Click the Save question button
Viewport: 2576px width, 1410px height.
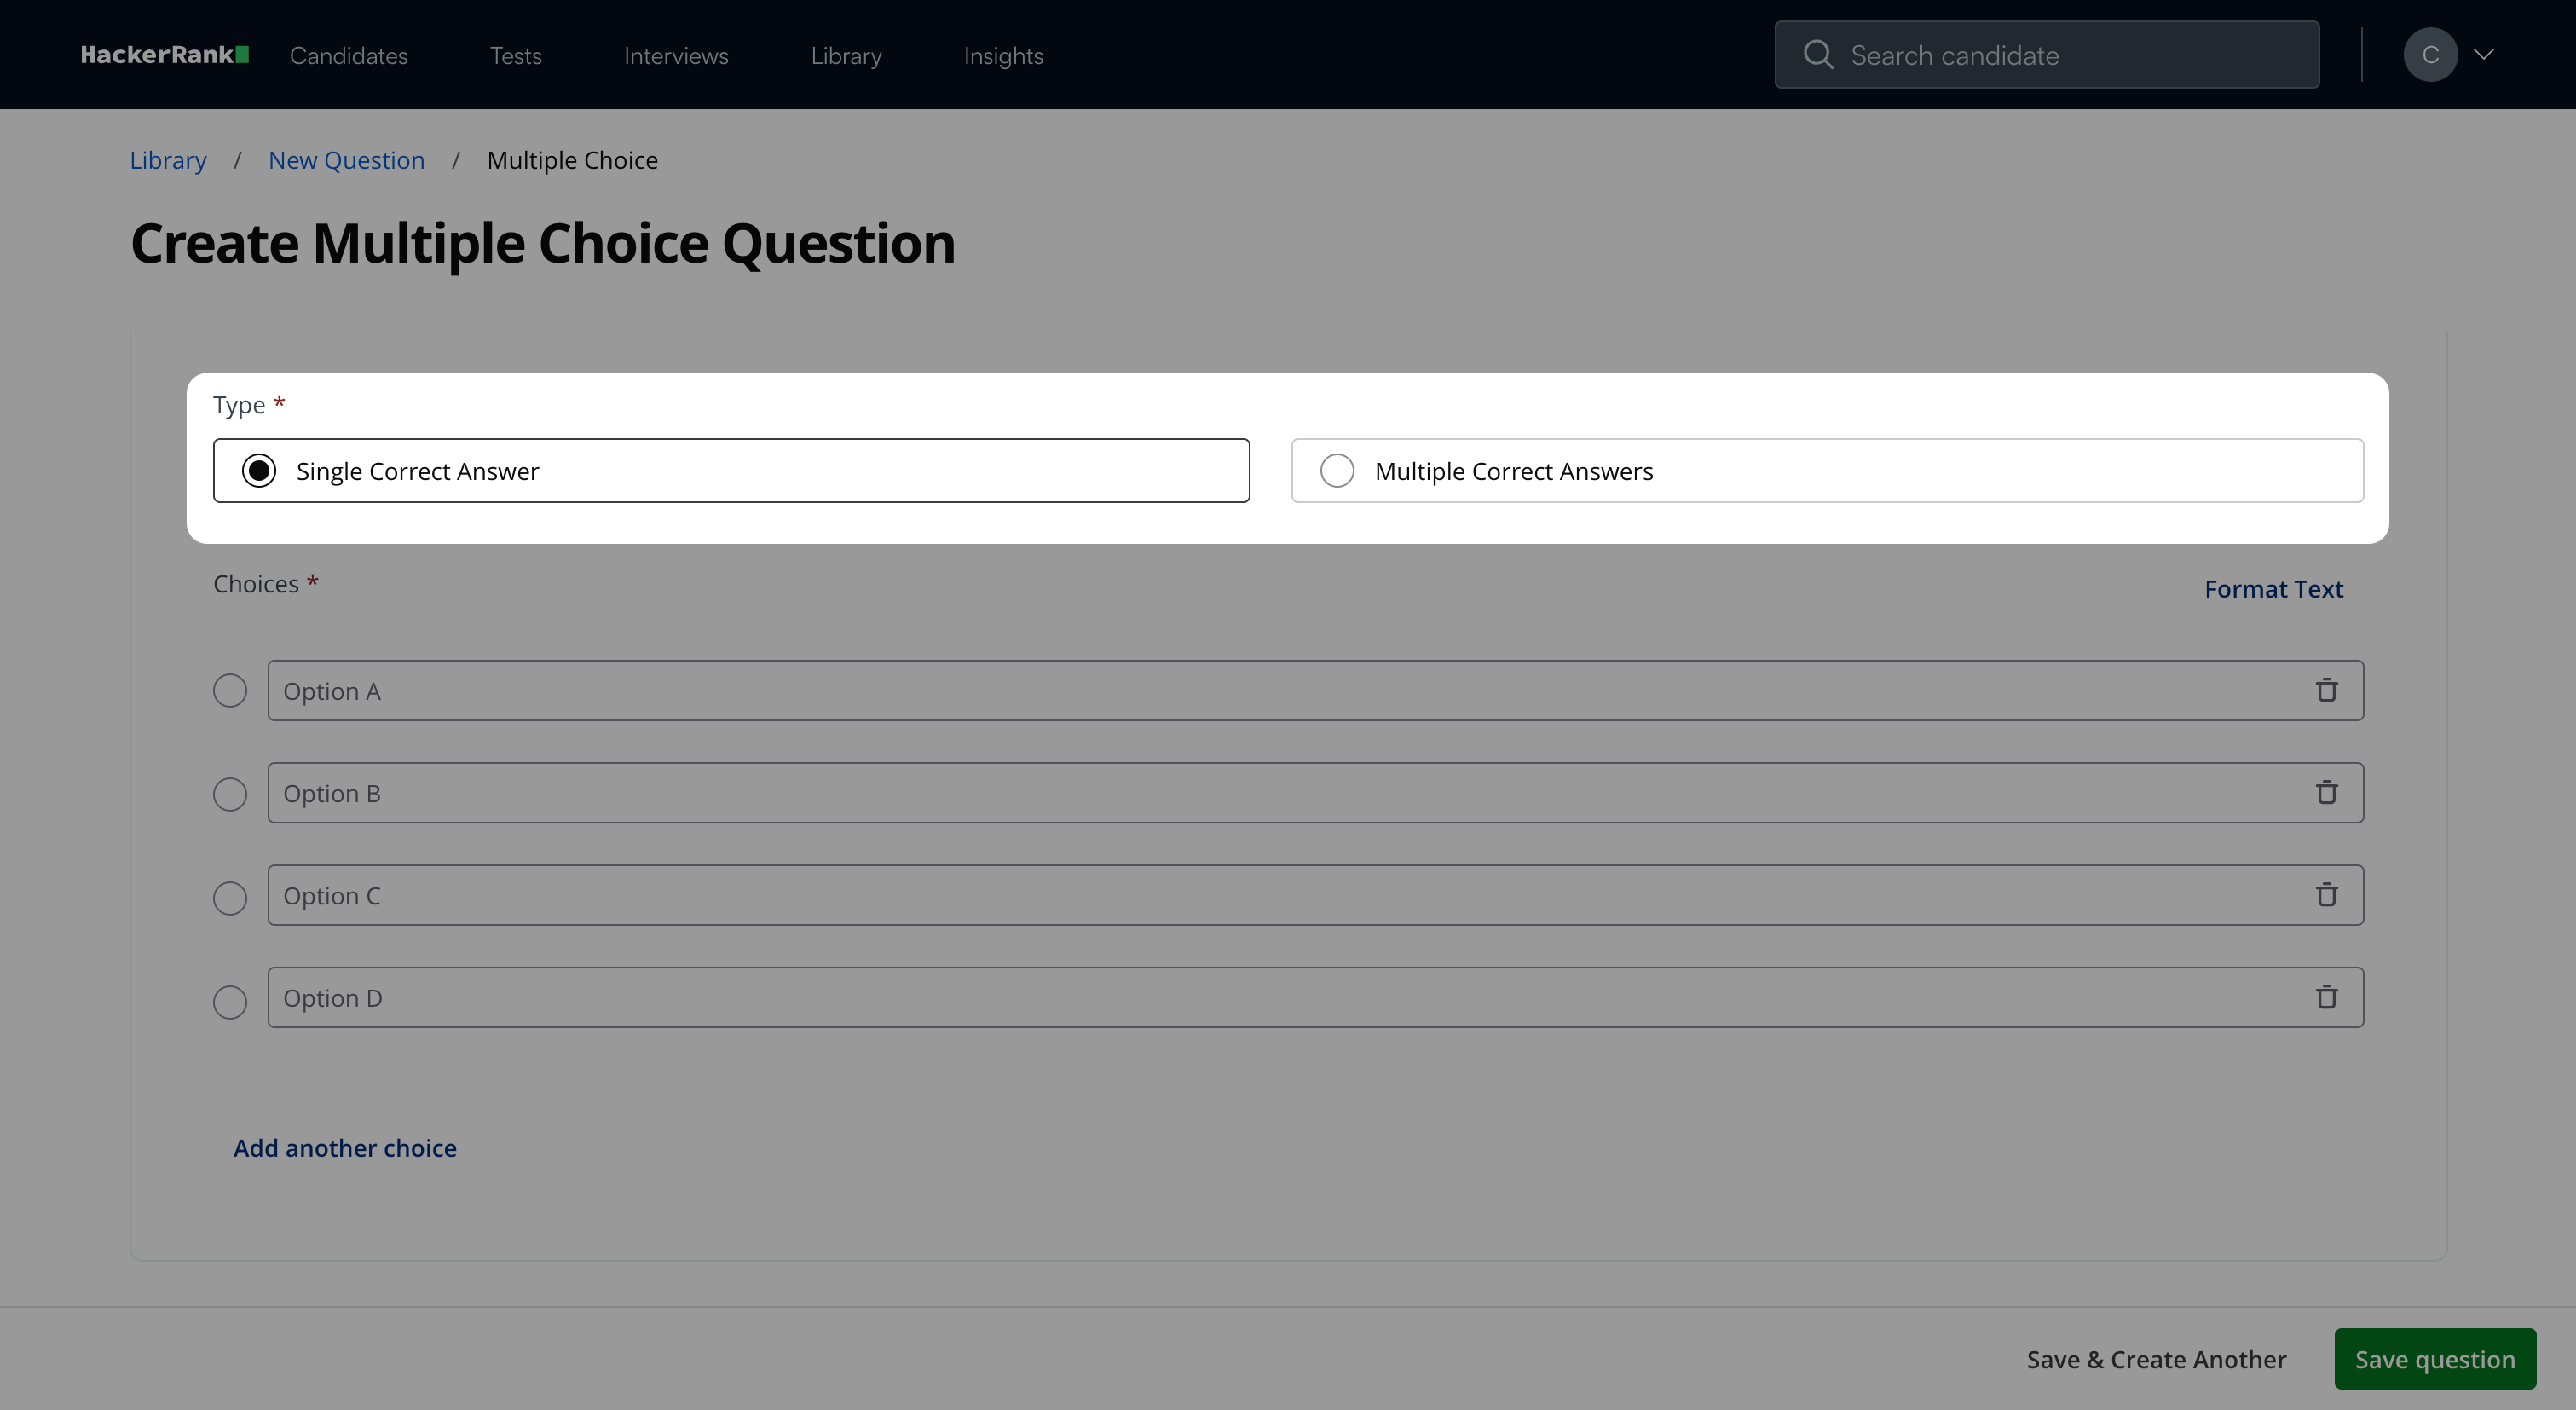2434,1359
